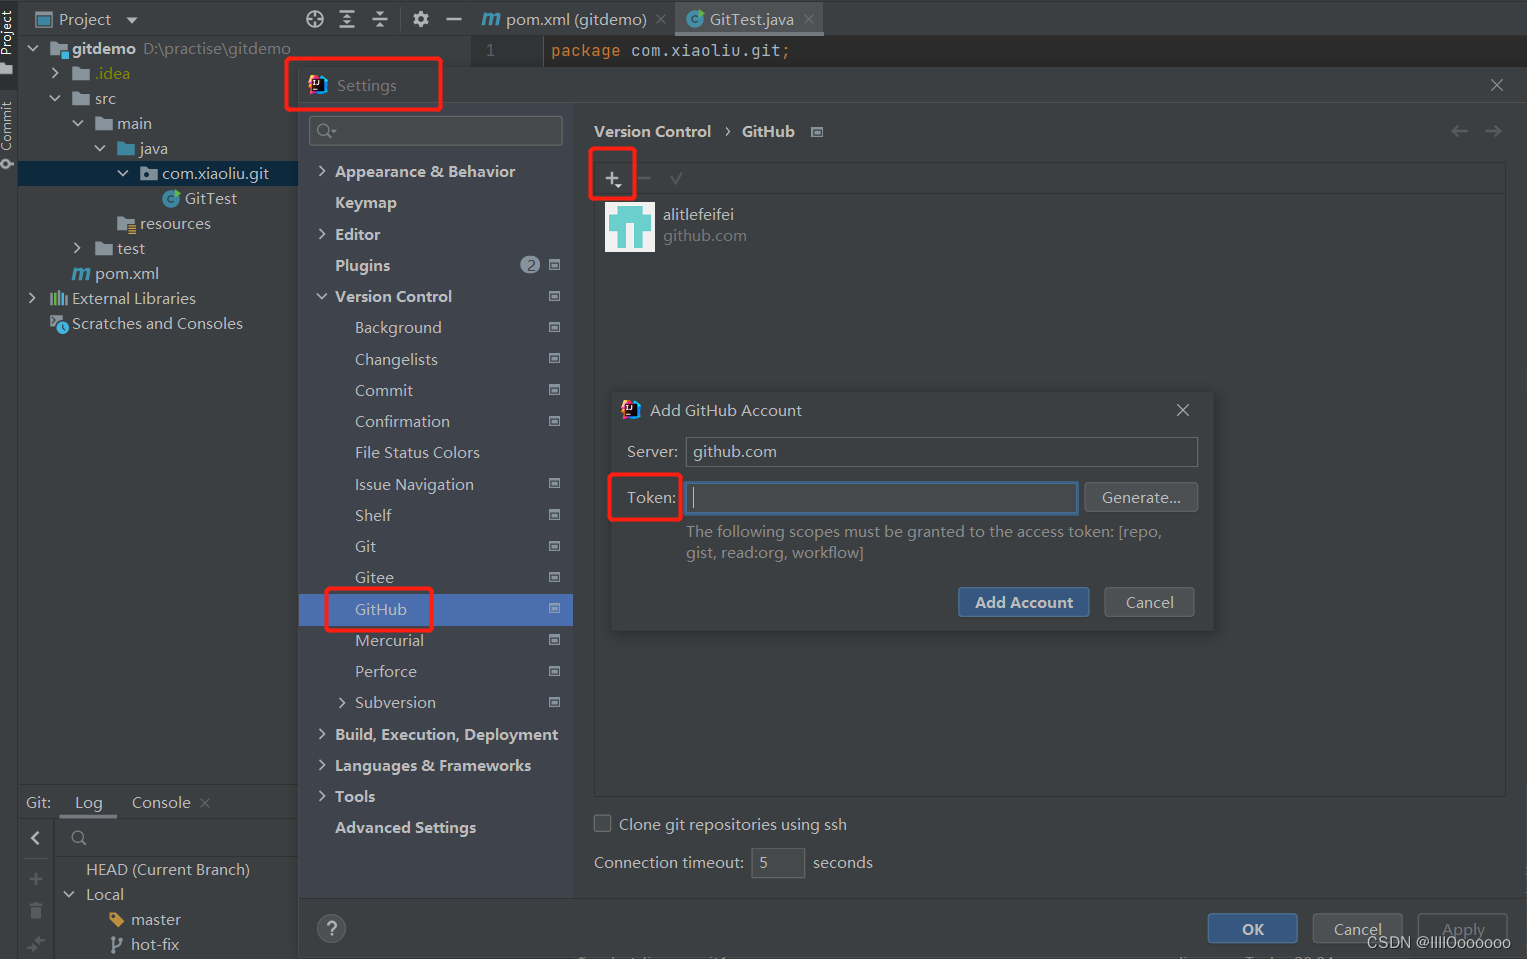The height and width of the screenshot is (959, 1527).
Task: Collapse the Version Control settings group
Action: [x=322, y=296]
